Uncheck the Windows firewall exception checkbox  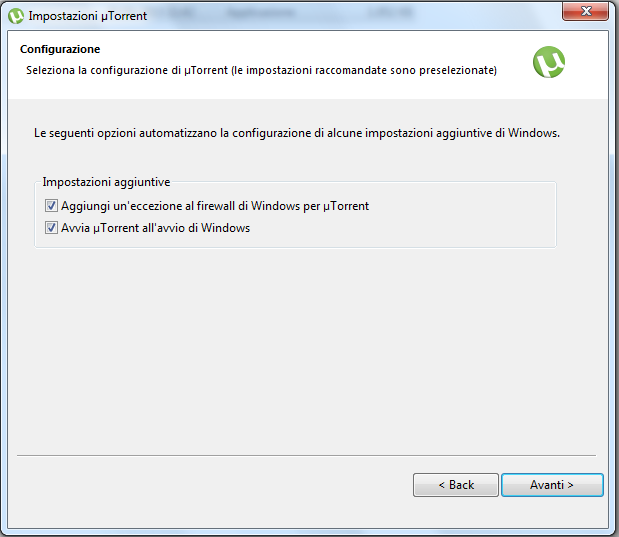(x=51, y=206)
